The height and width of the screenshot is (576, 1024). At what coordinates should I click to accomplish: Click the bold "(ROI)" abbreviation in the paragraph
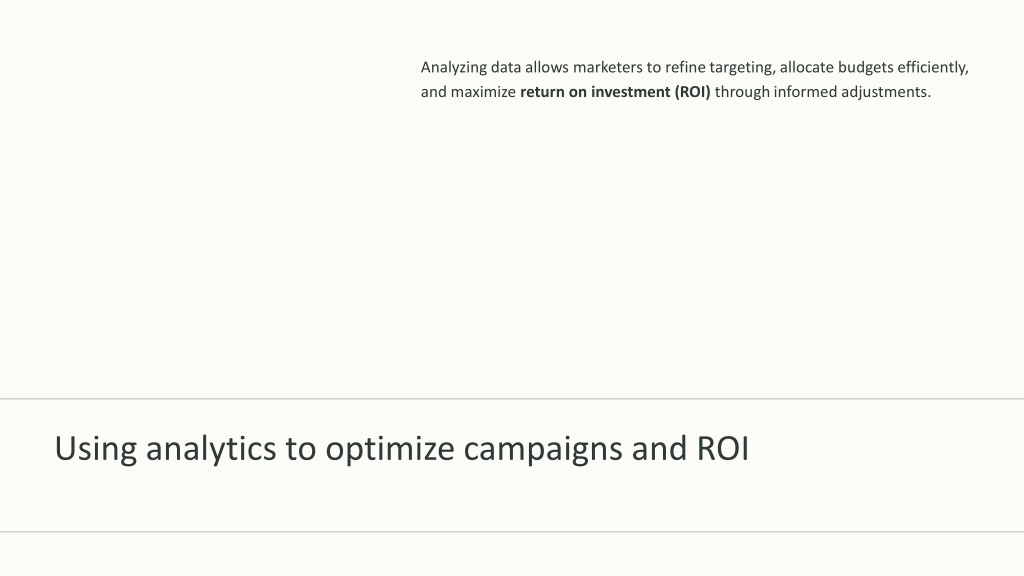pyautogui.click(x=691, y=92)
